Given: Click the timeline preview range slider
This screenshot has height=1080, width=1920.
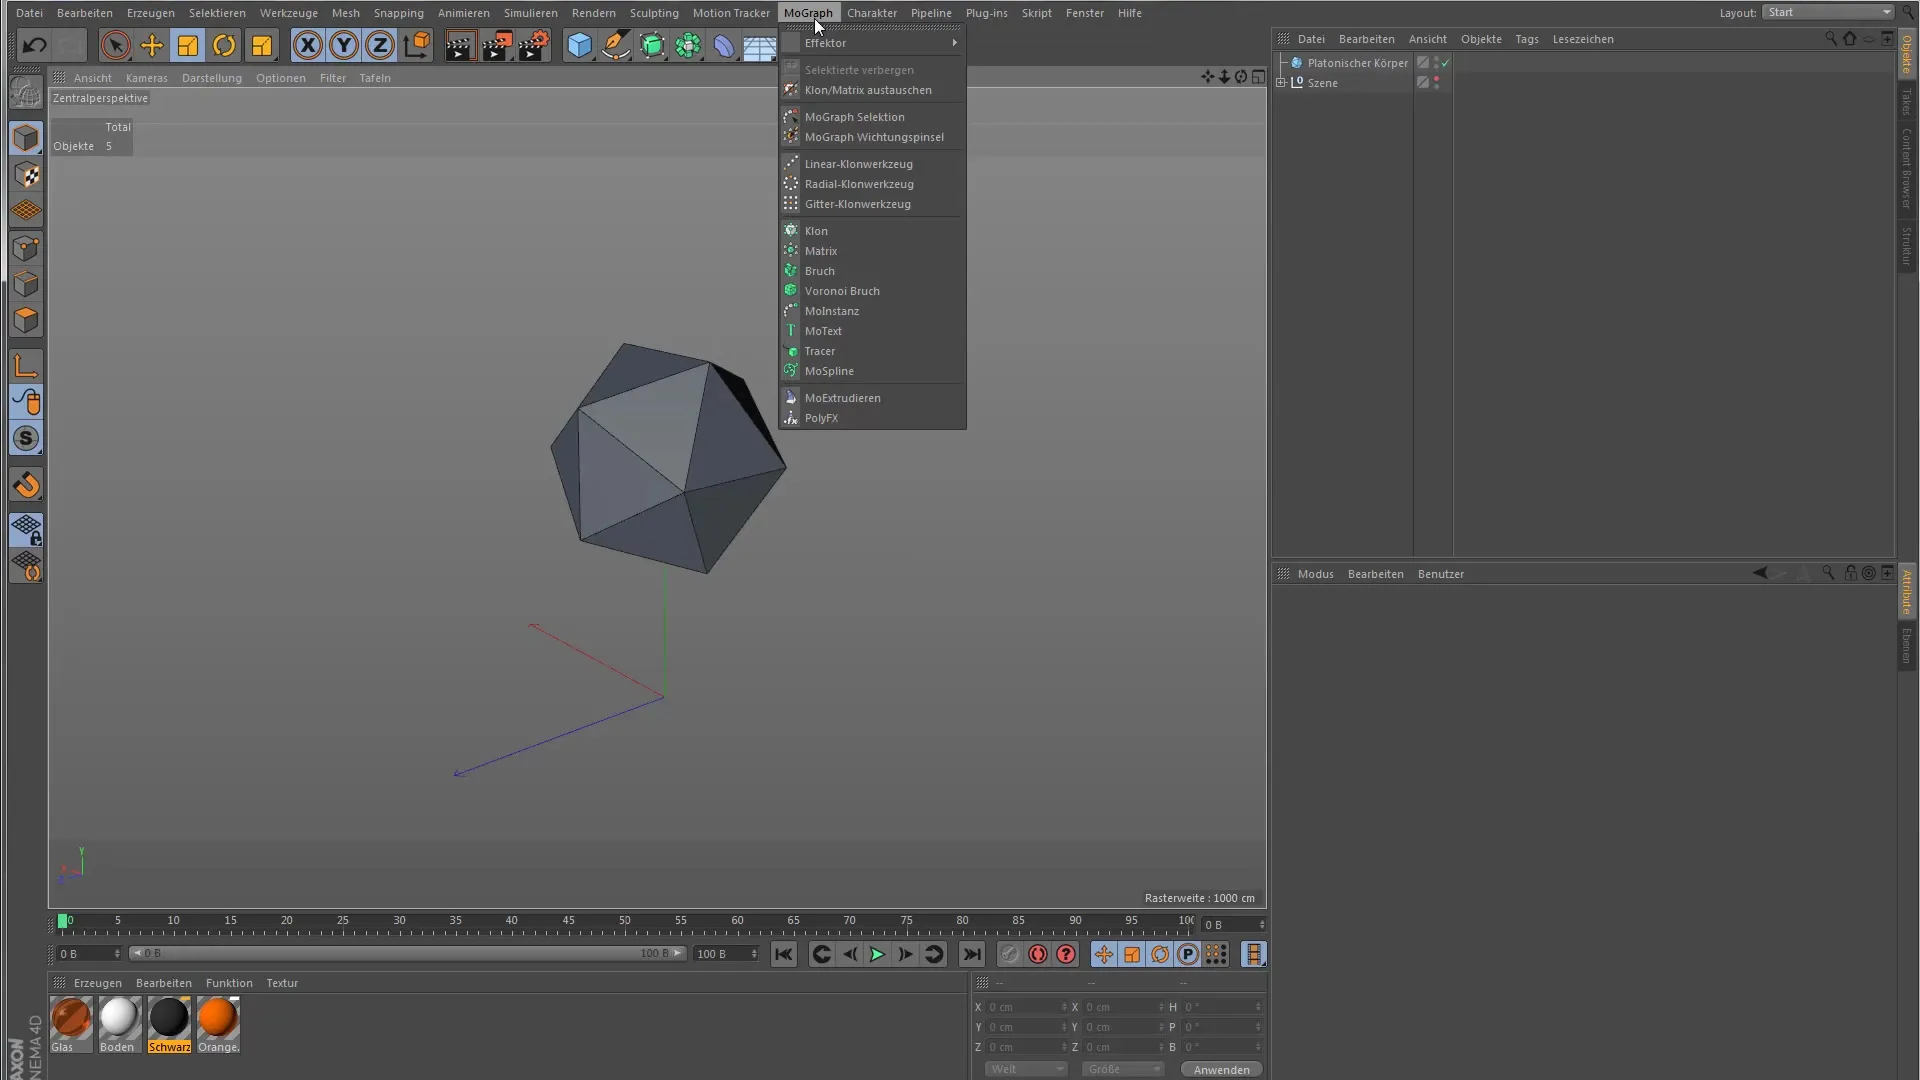Looking at the screenshot, I should 408,954.
